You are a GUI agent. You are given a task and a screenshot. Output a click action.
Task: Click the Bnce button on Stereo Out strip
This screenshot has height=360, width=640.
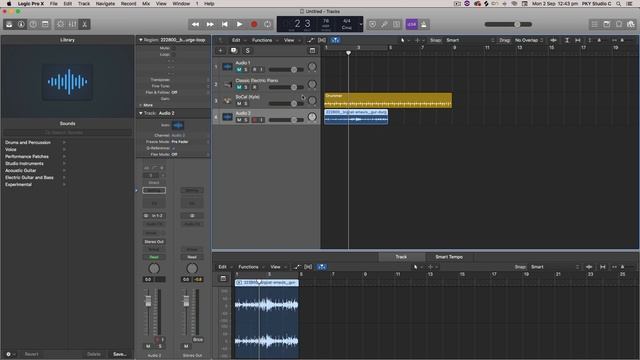tap(198, 340)
